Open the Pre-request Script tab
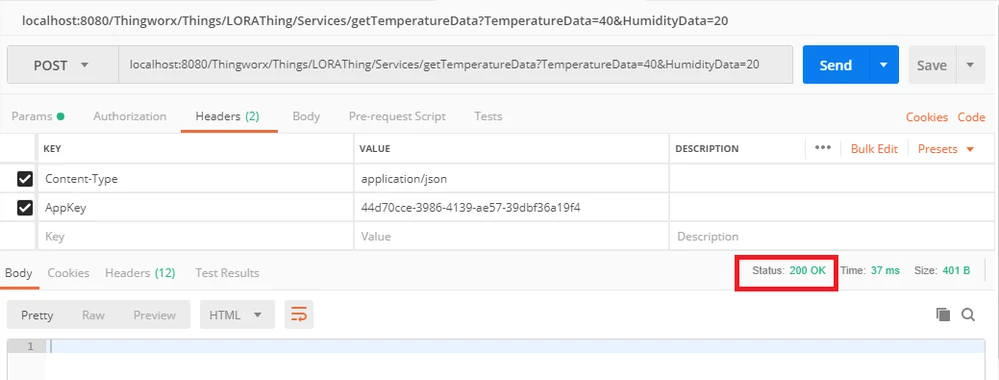Image resolution: width=999 pixels, height=380 pixels. pyautogui.click(x=397, y=116)
